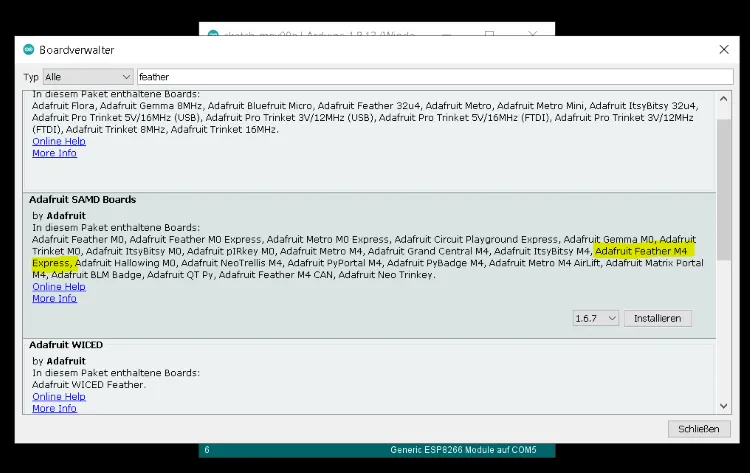Screen dimensions: 750x473
Task: Open More Info for Adafruit WICED
Action: click(x=54, y=408)
